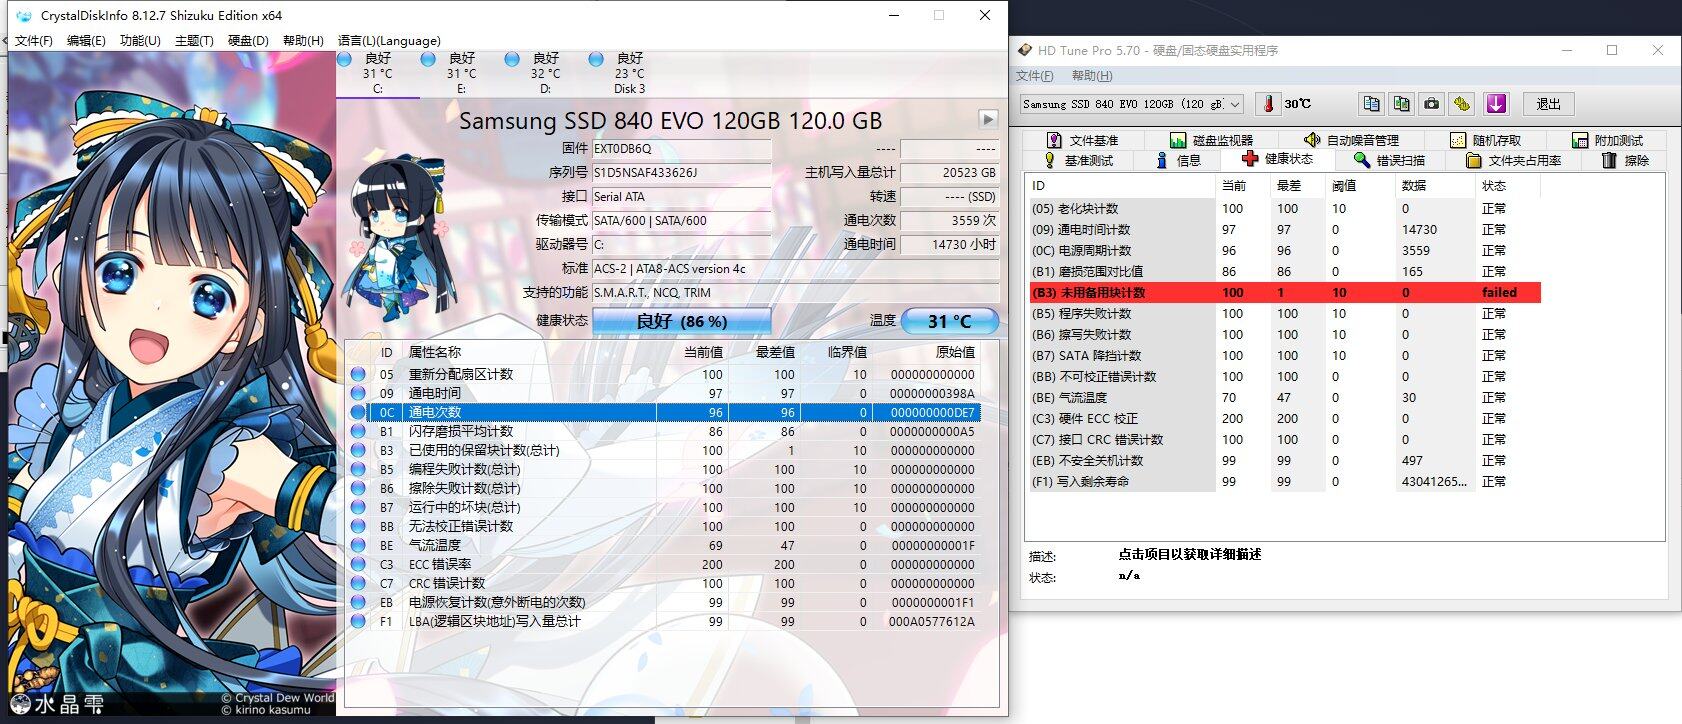Open the 编辑(E) menu
1682x724 pixels.
pos(86,41)
